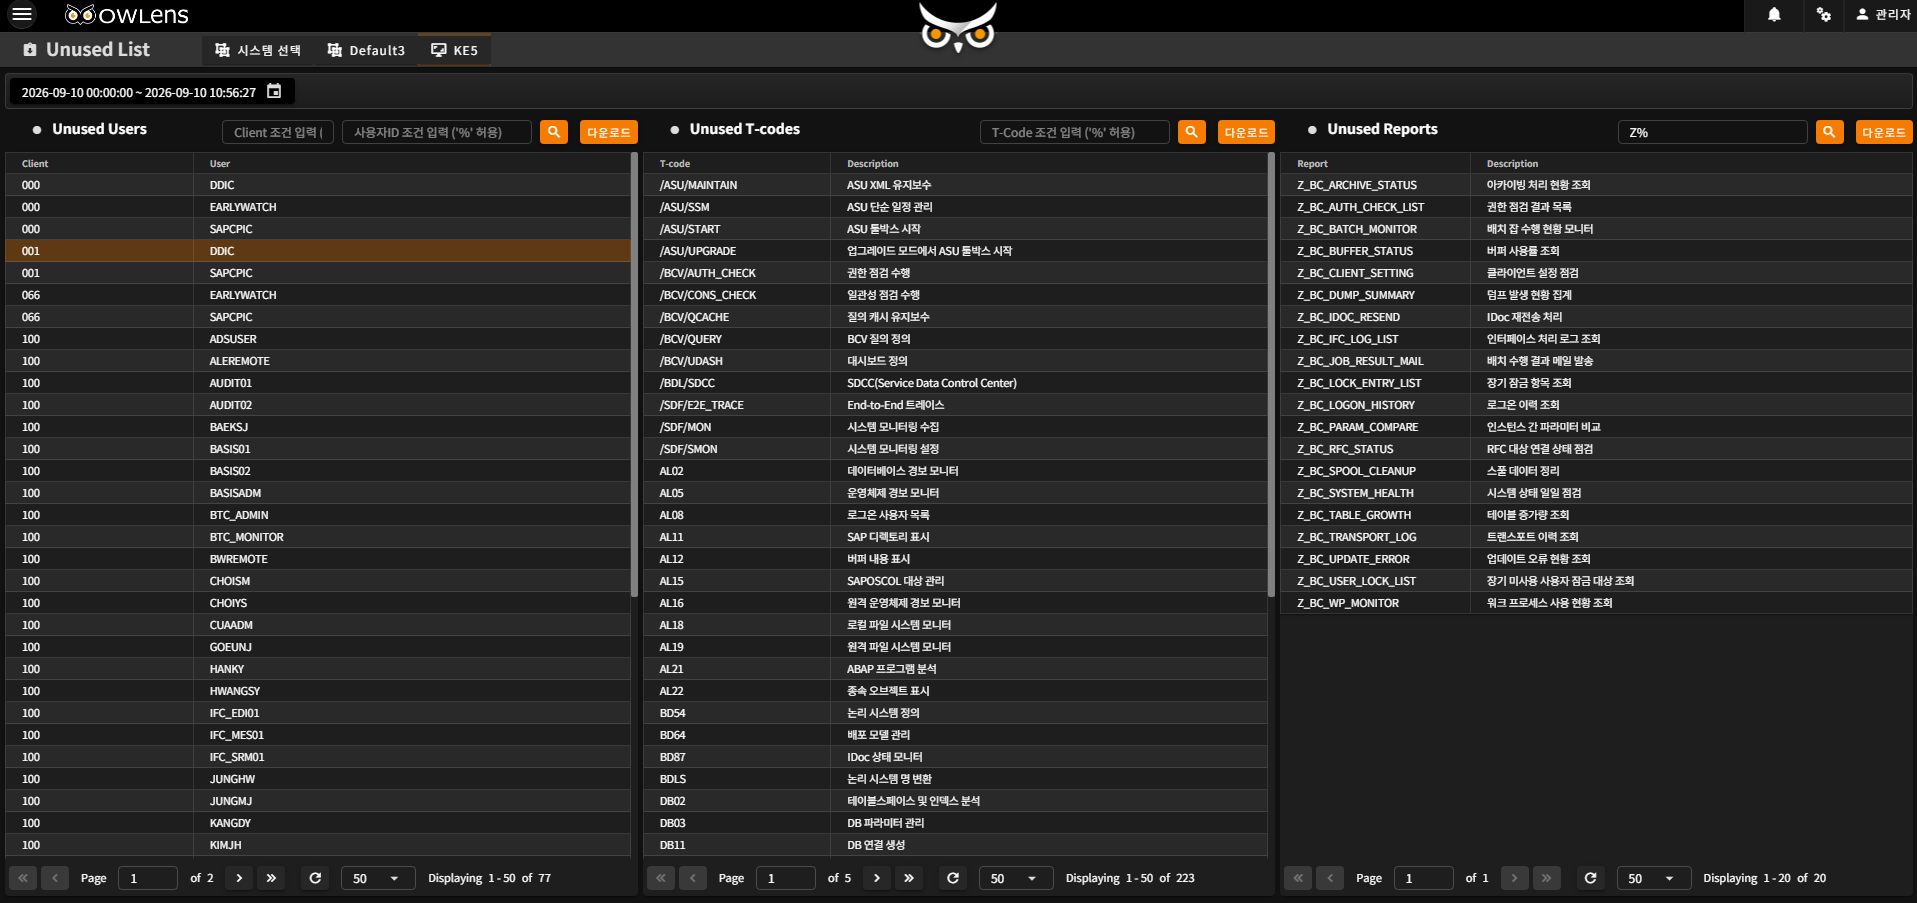1917x903 pixels.
Task: Click the Reports filter field containing Z%
Action: coord(1713,132)
